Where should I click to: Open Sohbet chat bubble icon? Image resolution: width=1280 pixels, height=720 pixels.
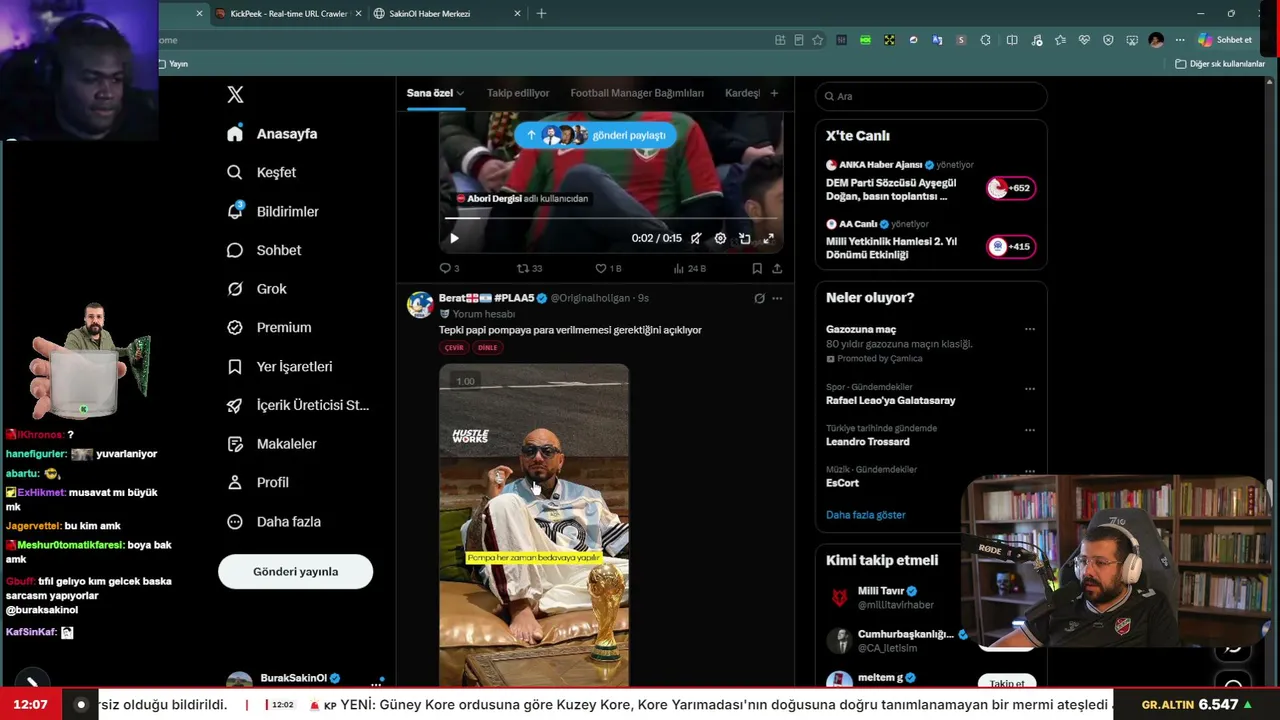[x=235, y=250]
